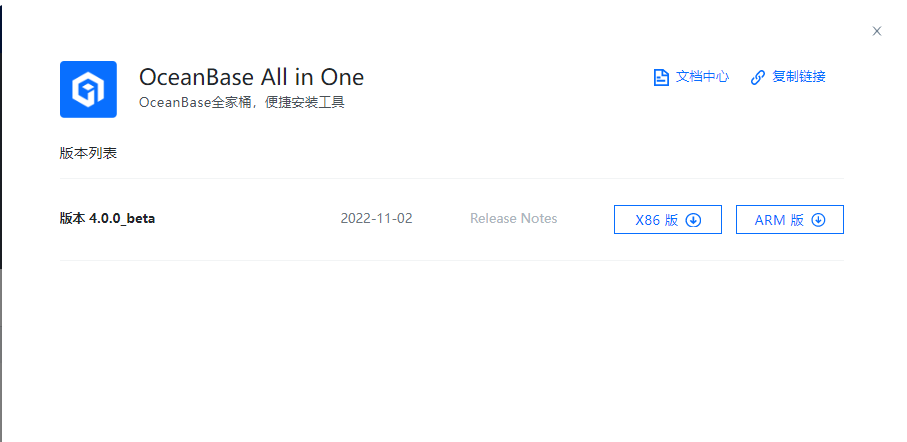The width and height of the screenshot is (907, 442).
Task: Open Release Notes for version 4.0.0_beta
Action: point(513,219)
